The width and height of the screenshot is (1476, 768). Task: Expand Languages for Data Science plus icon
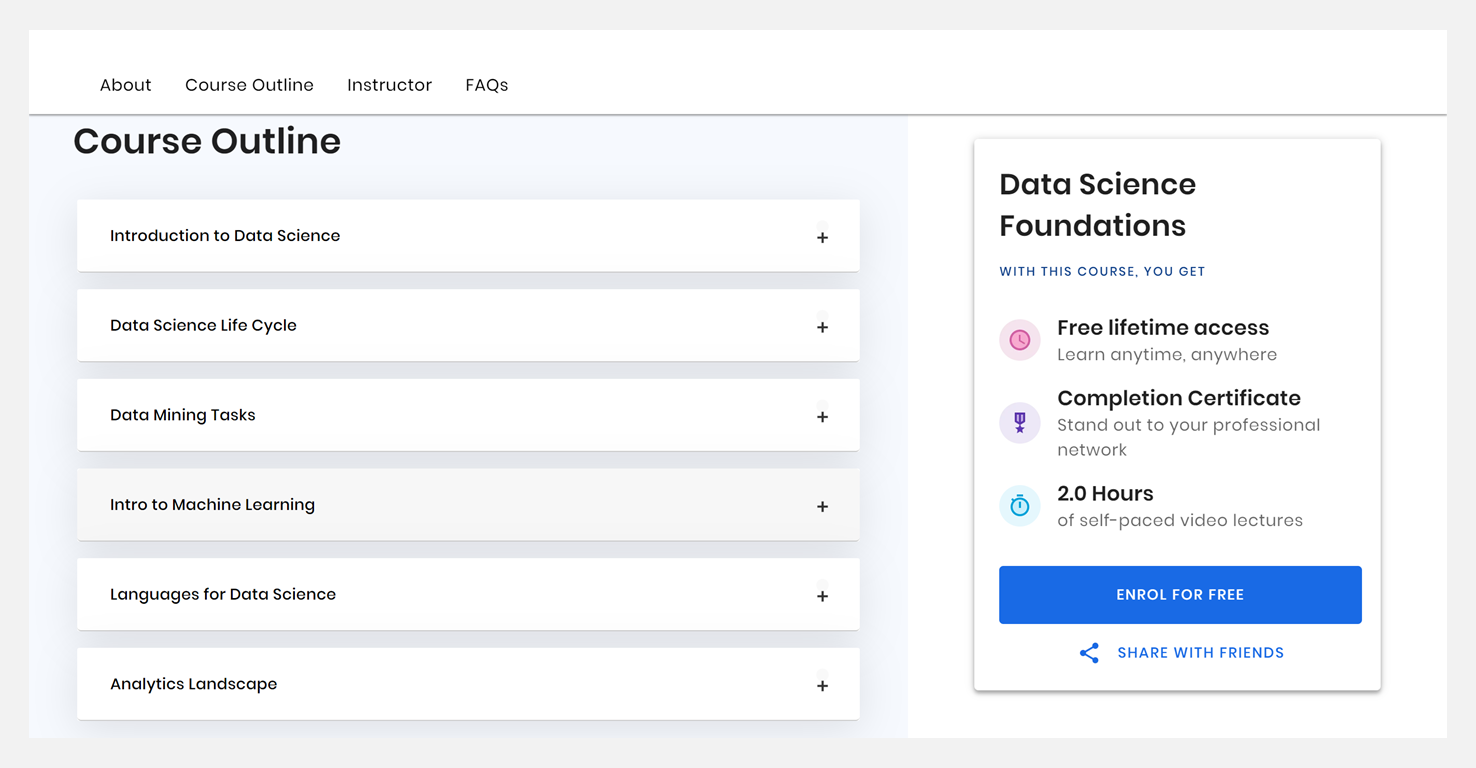point(822,596)
